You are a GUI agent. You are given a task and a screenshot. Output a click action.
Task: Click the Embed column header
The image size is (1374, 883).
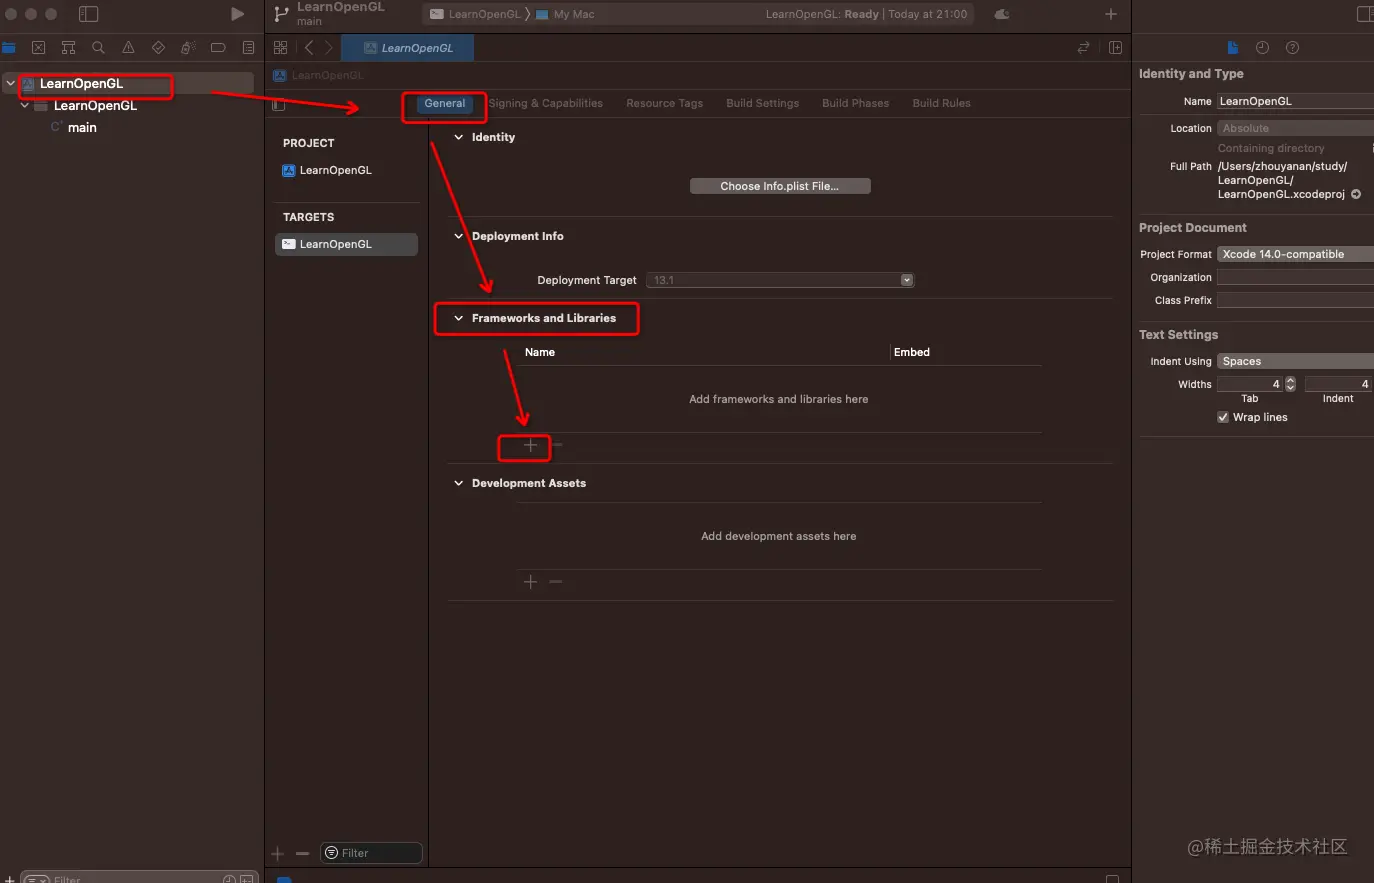[x=912, y=352]
